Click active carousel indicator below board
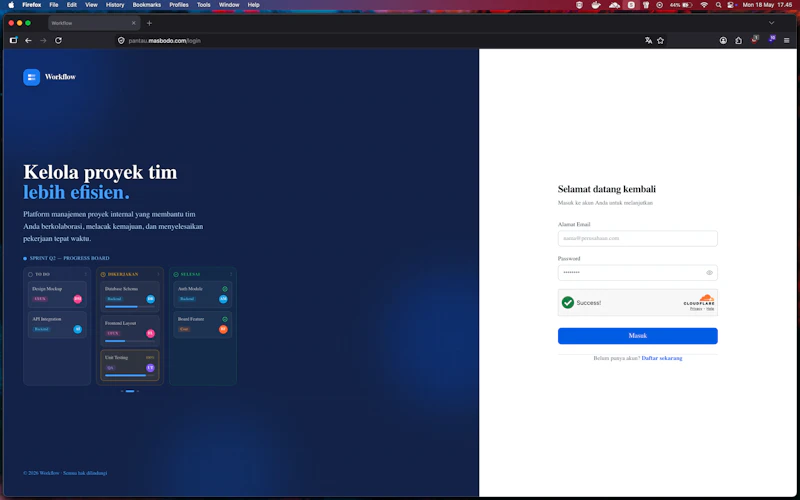Image resolution: width=800 pixels, height=500 pixels. (x=130, y=391)
